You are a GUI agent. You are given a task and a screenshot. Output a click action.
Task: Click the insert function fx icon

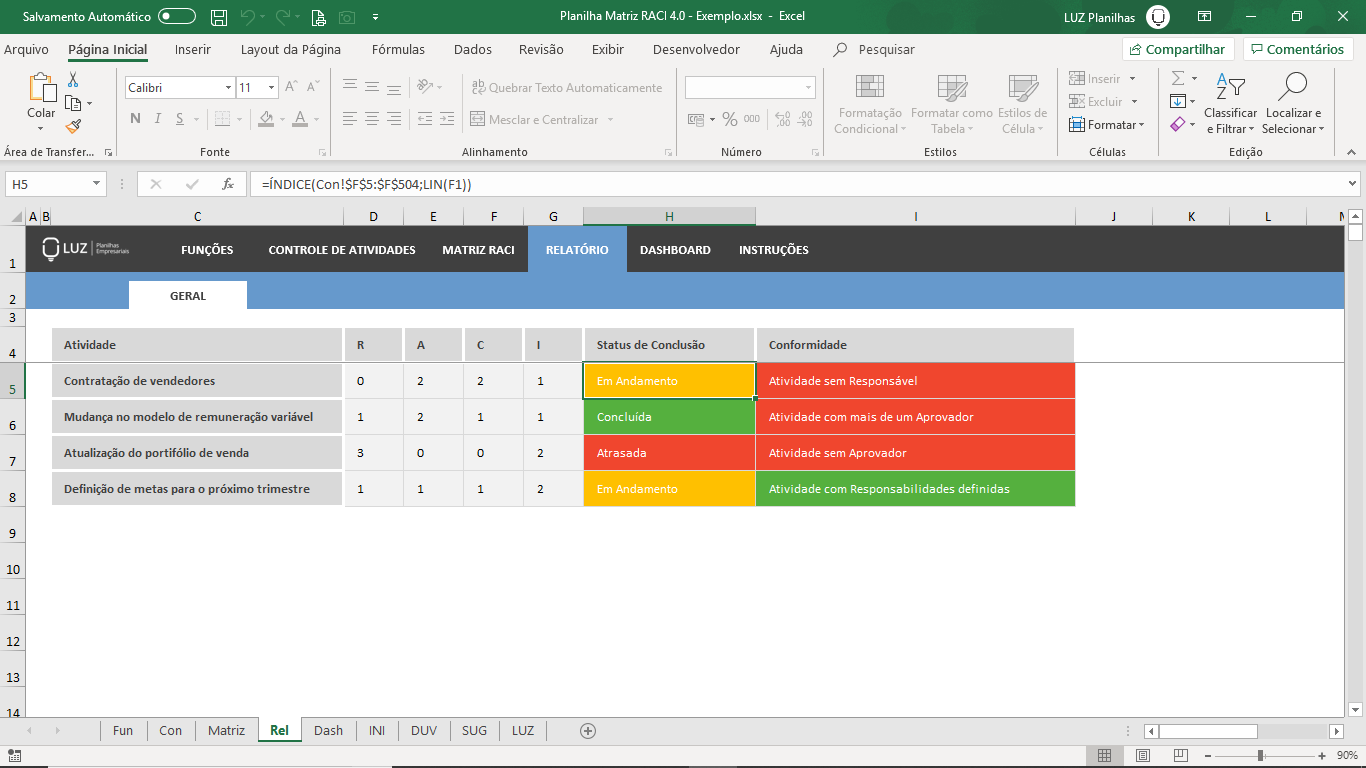coord(228,184)
